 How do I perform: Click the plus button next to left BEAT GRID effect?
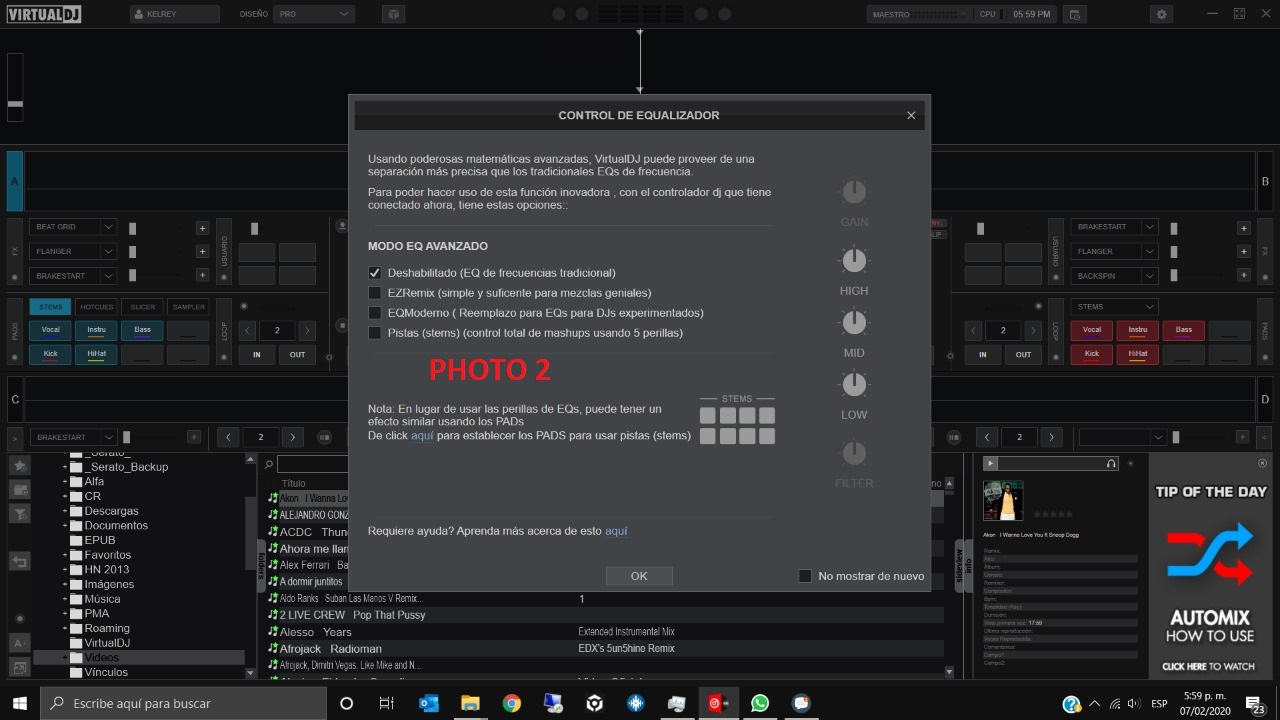202,228
